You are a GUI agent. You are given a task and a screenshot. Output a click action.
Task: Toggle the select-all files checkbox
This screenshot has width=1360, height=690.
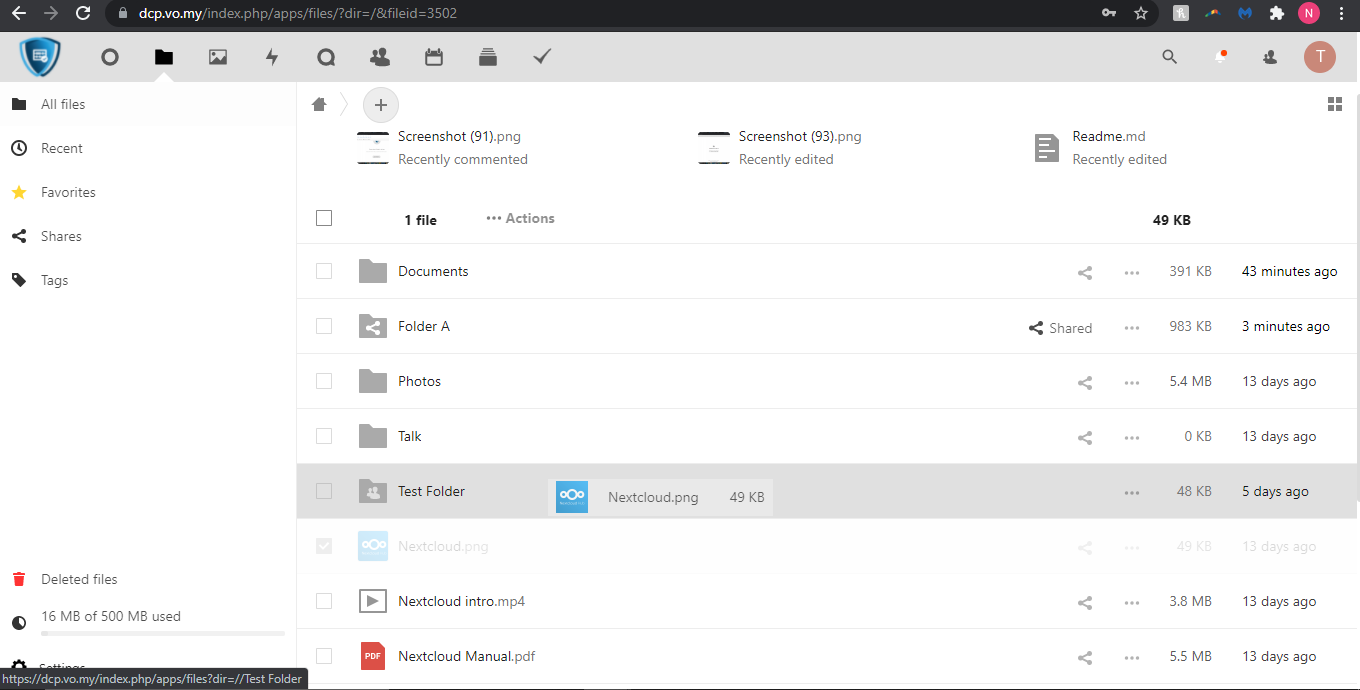[324, 218]
